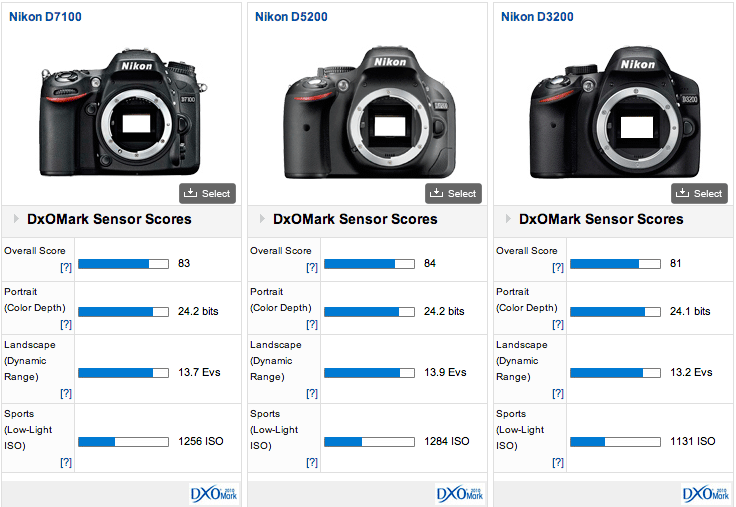Screen dimensions: 736x507
Task: Open the Nikon D3200 title link
Action: pos(537,17)
